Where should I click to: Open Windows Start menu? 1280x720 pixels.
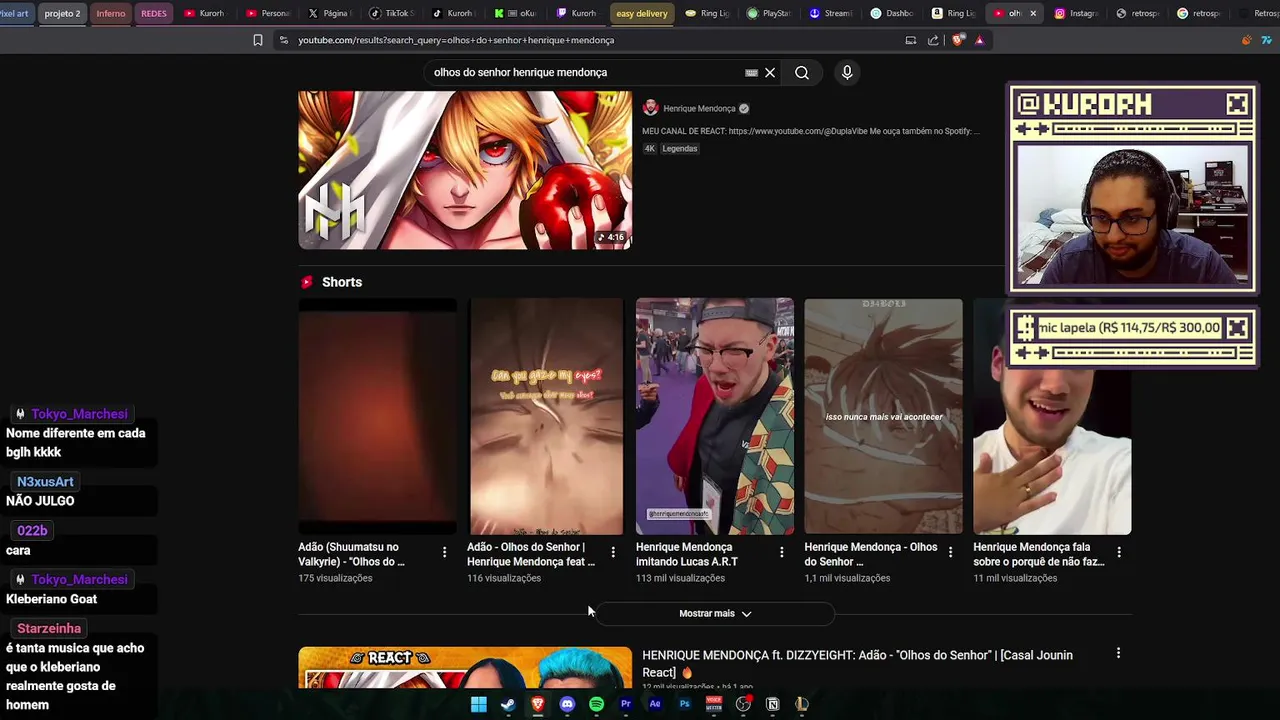click(x=479, y=704)
